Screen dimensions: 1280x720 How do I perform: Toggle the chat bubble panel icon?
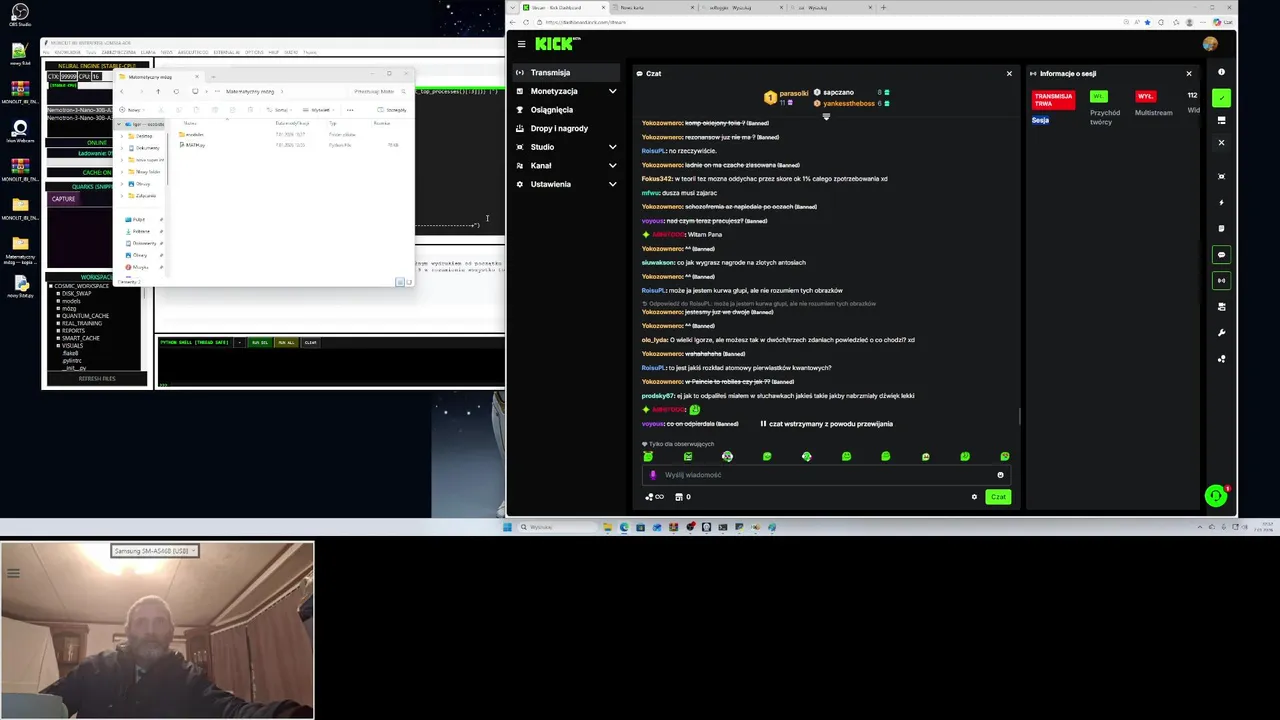coord(1221,255)
